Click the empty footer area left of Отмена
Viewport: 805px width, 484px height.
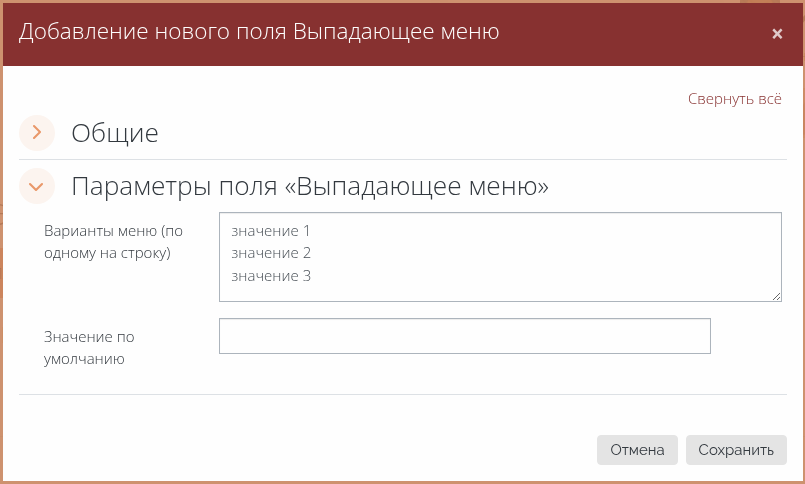[300, 450]
